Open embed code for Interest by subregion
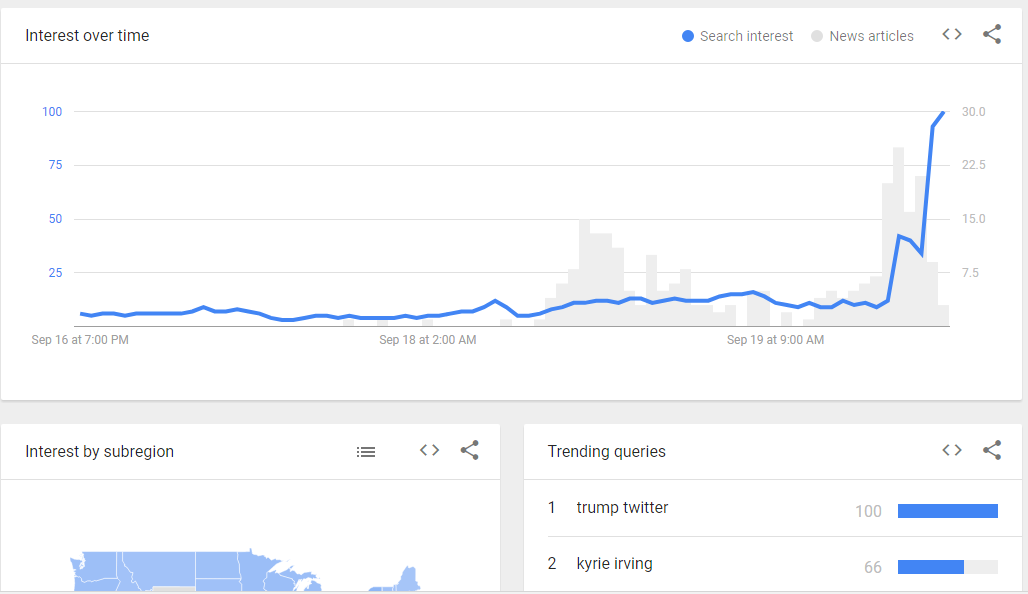Viewport: 1028px width, 594px height. (x=429, y=451)
